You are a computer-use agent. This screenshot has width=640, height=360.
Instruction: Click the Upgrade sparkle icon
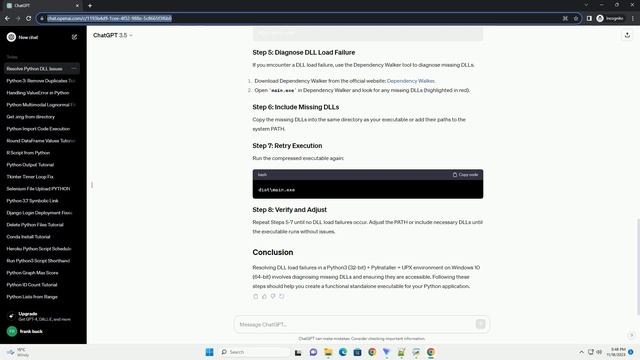(11, 316)
